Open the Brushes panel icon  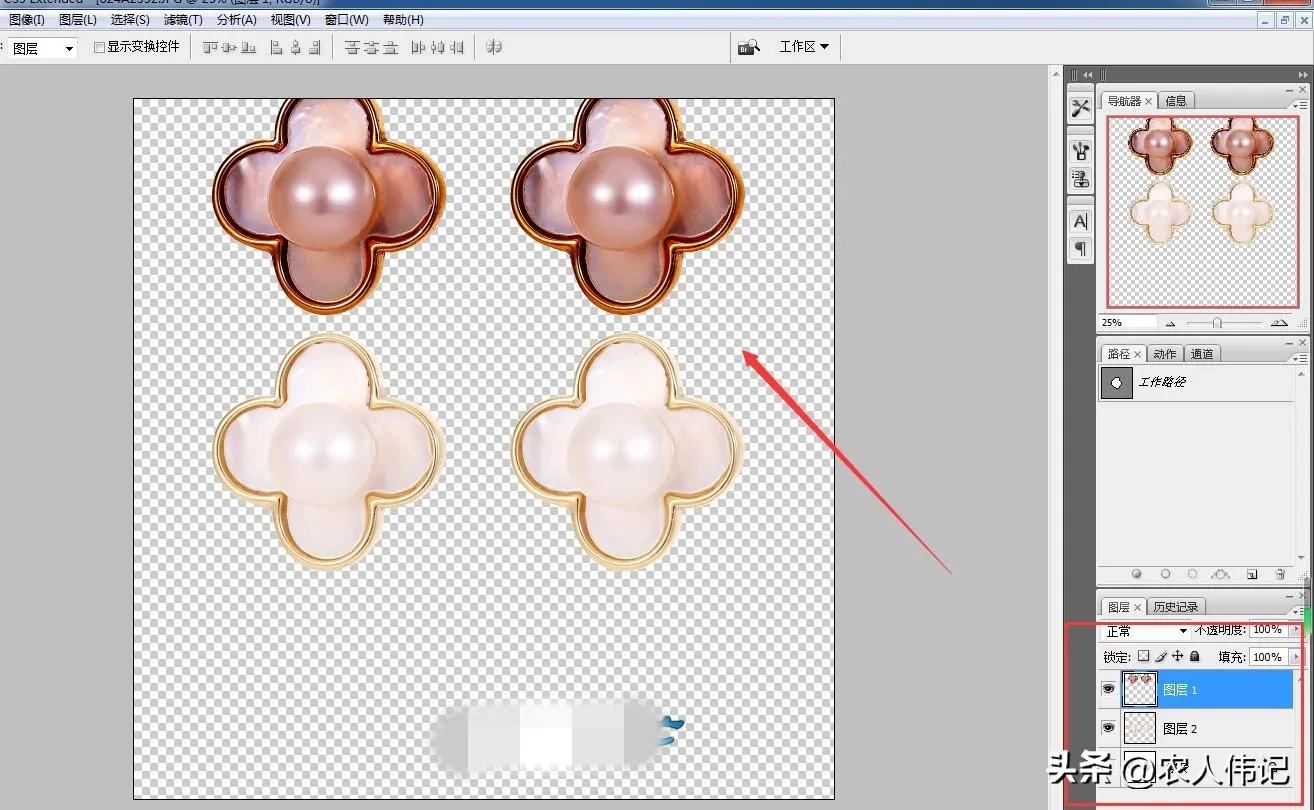[1080, 151]
